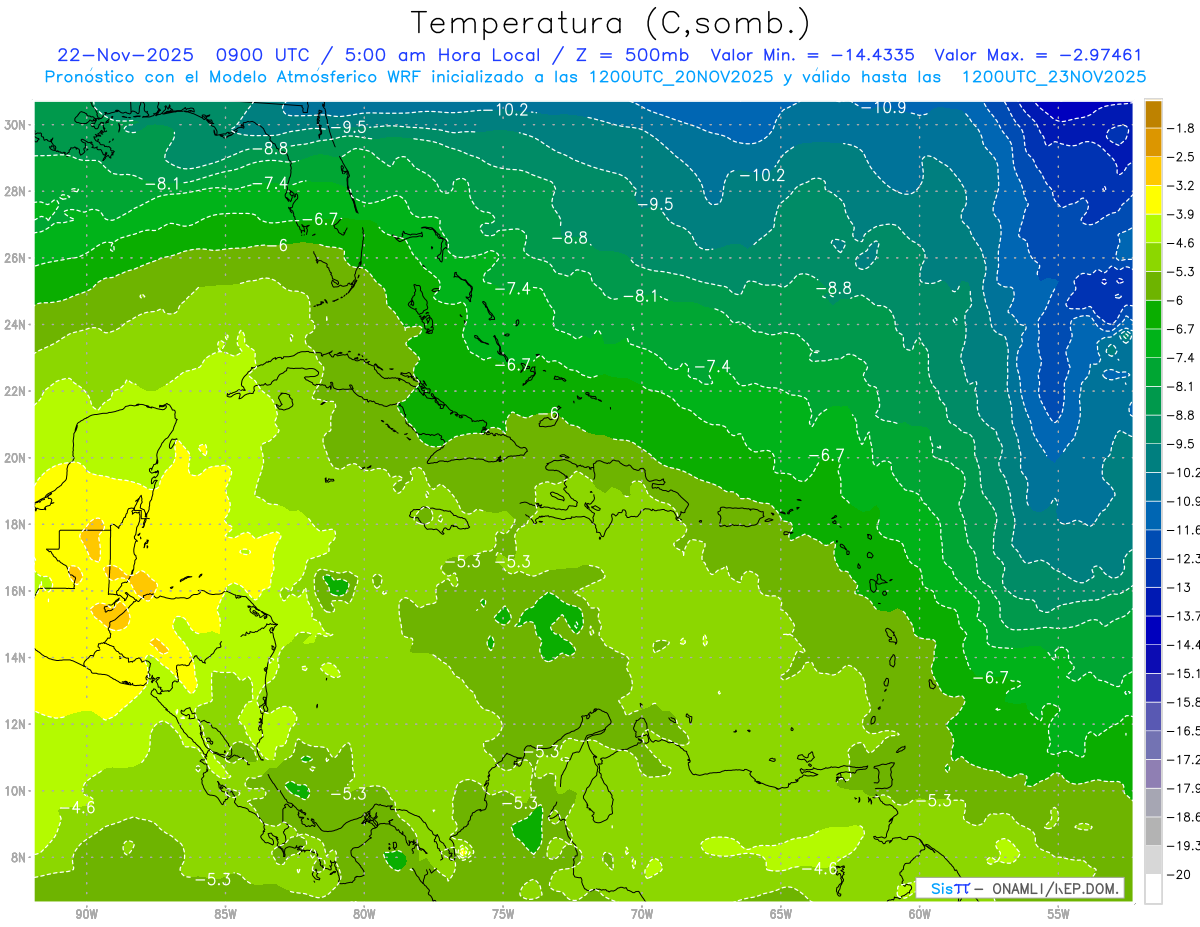1200x927 pixels.
Task: Click the navy swatch between -13.7 and -14.4
Action: pos(1153,630)
